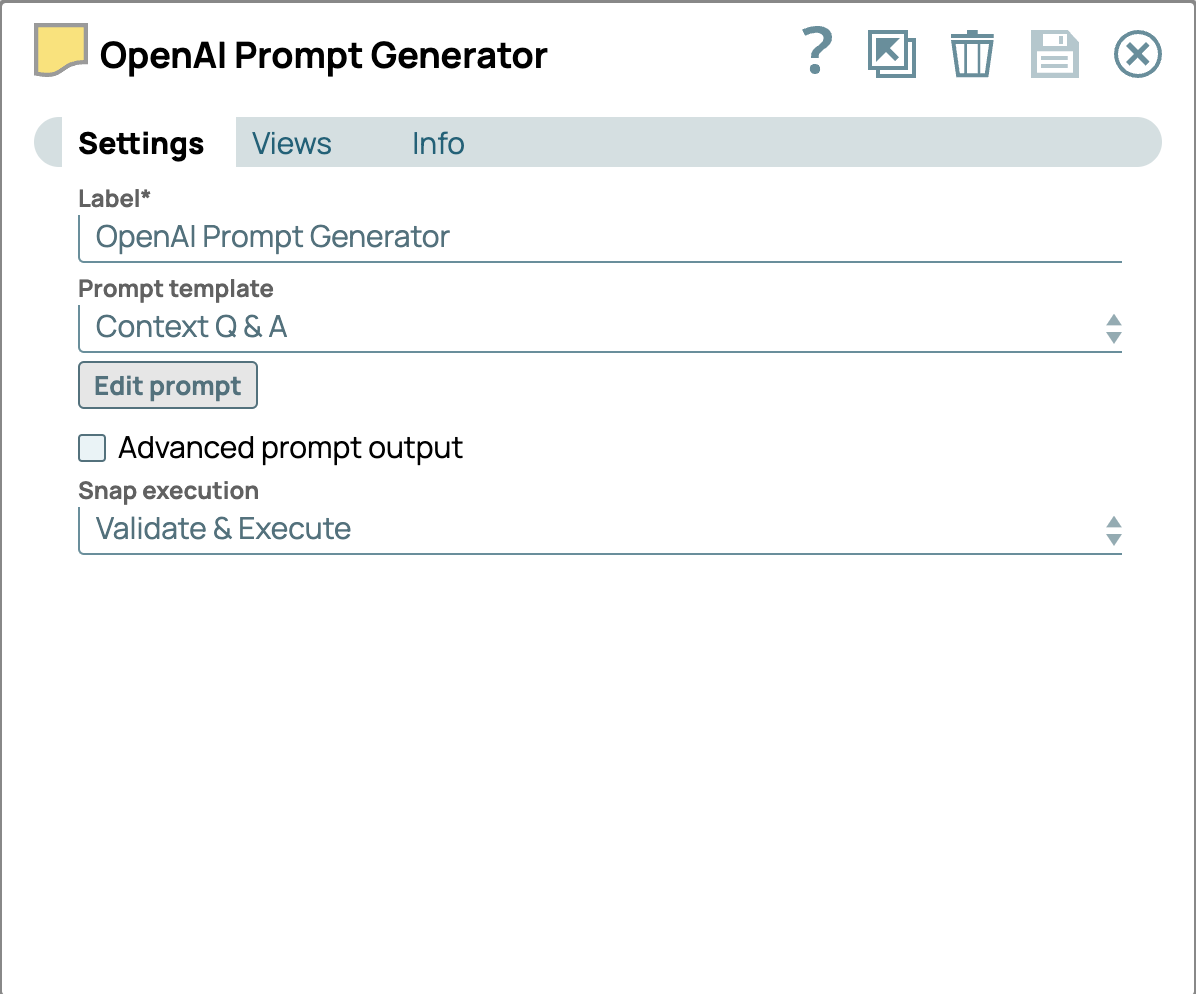The image size is (1196, 994).
Task: Close the dialog with the X icon
Action: coord(1137,54)
